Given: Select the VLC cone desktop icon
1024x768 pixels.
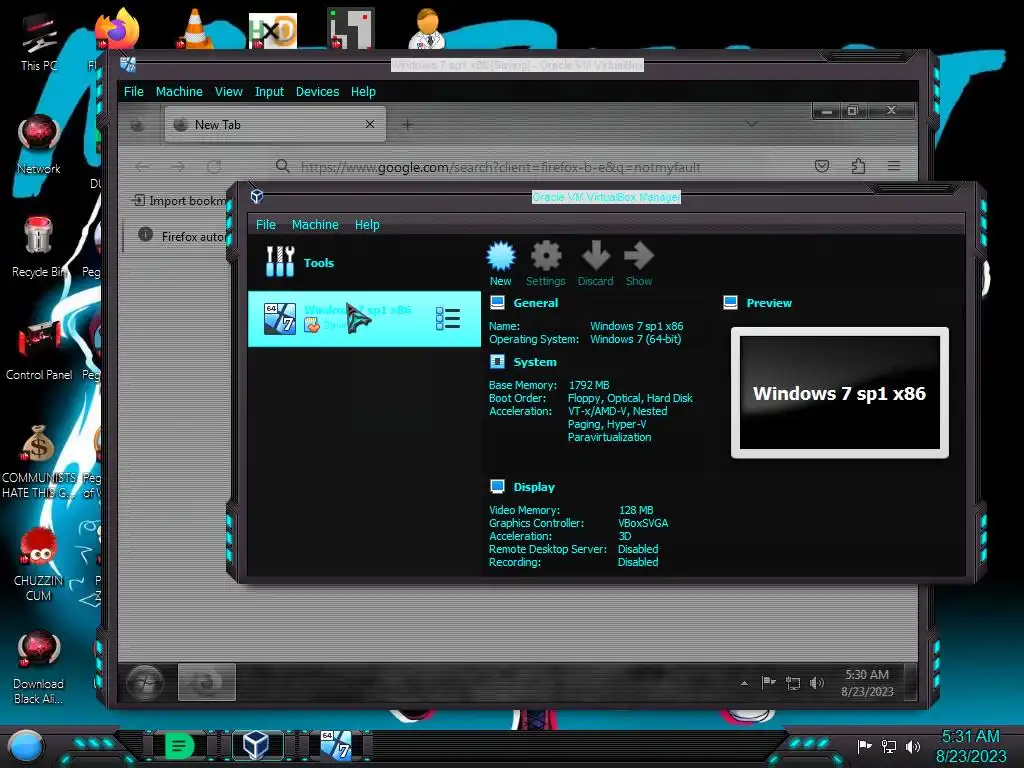Looking at the screenshot, I should pos(195,29).
